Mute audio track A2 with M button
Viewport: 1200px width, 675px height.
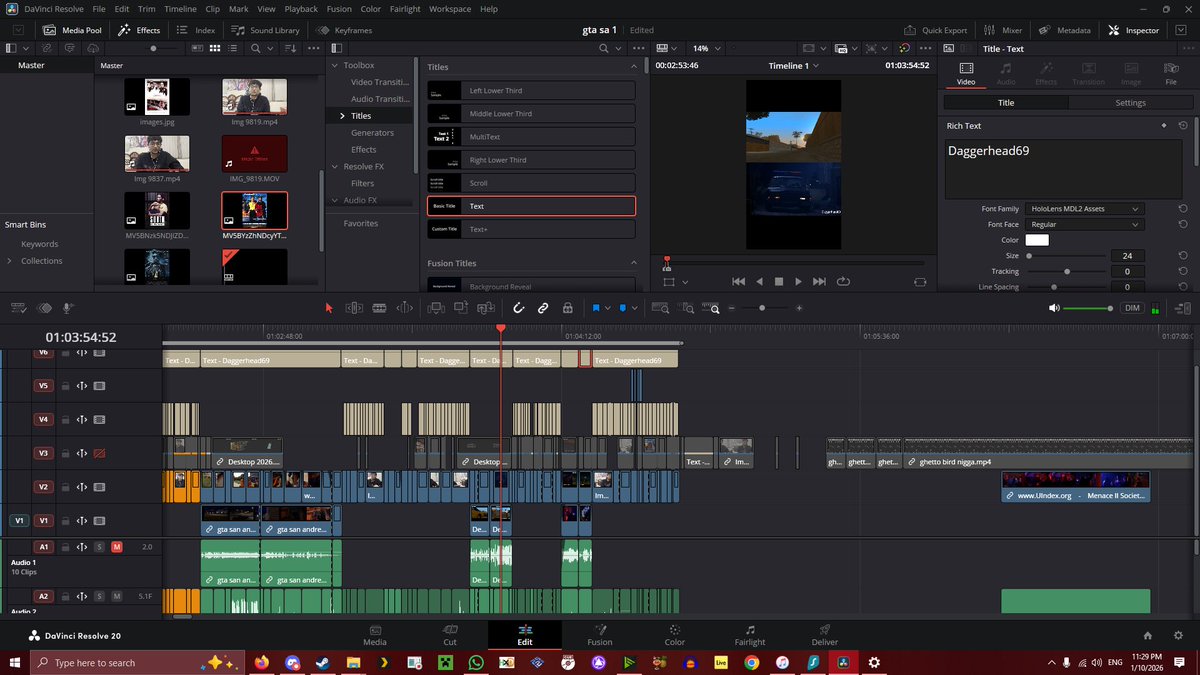click(x=117, y=596)
